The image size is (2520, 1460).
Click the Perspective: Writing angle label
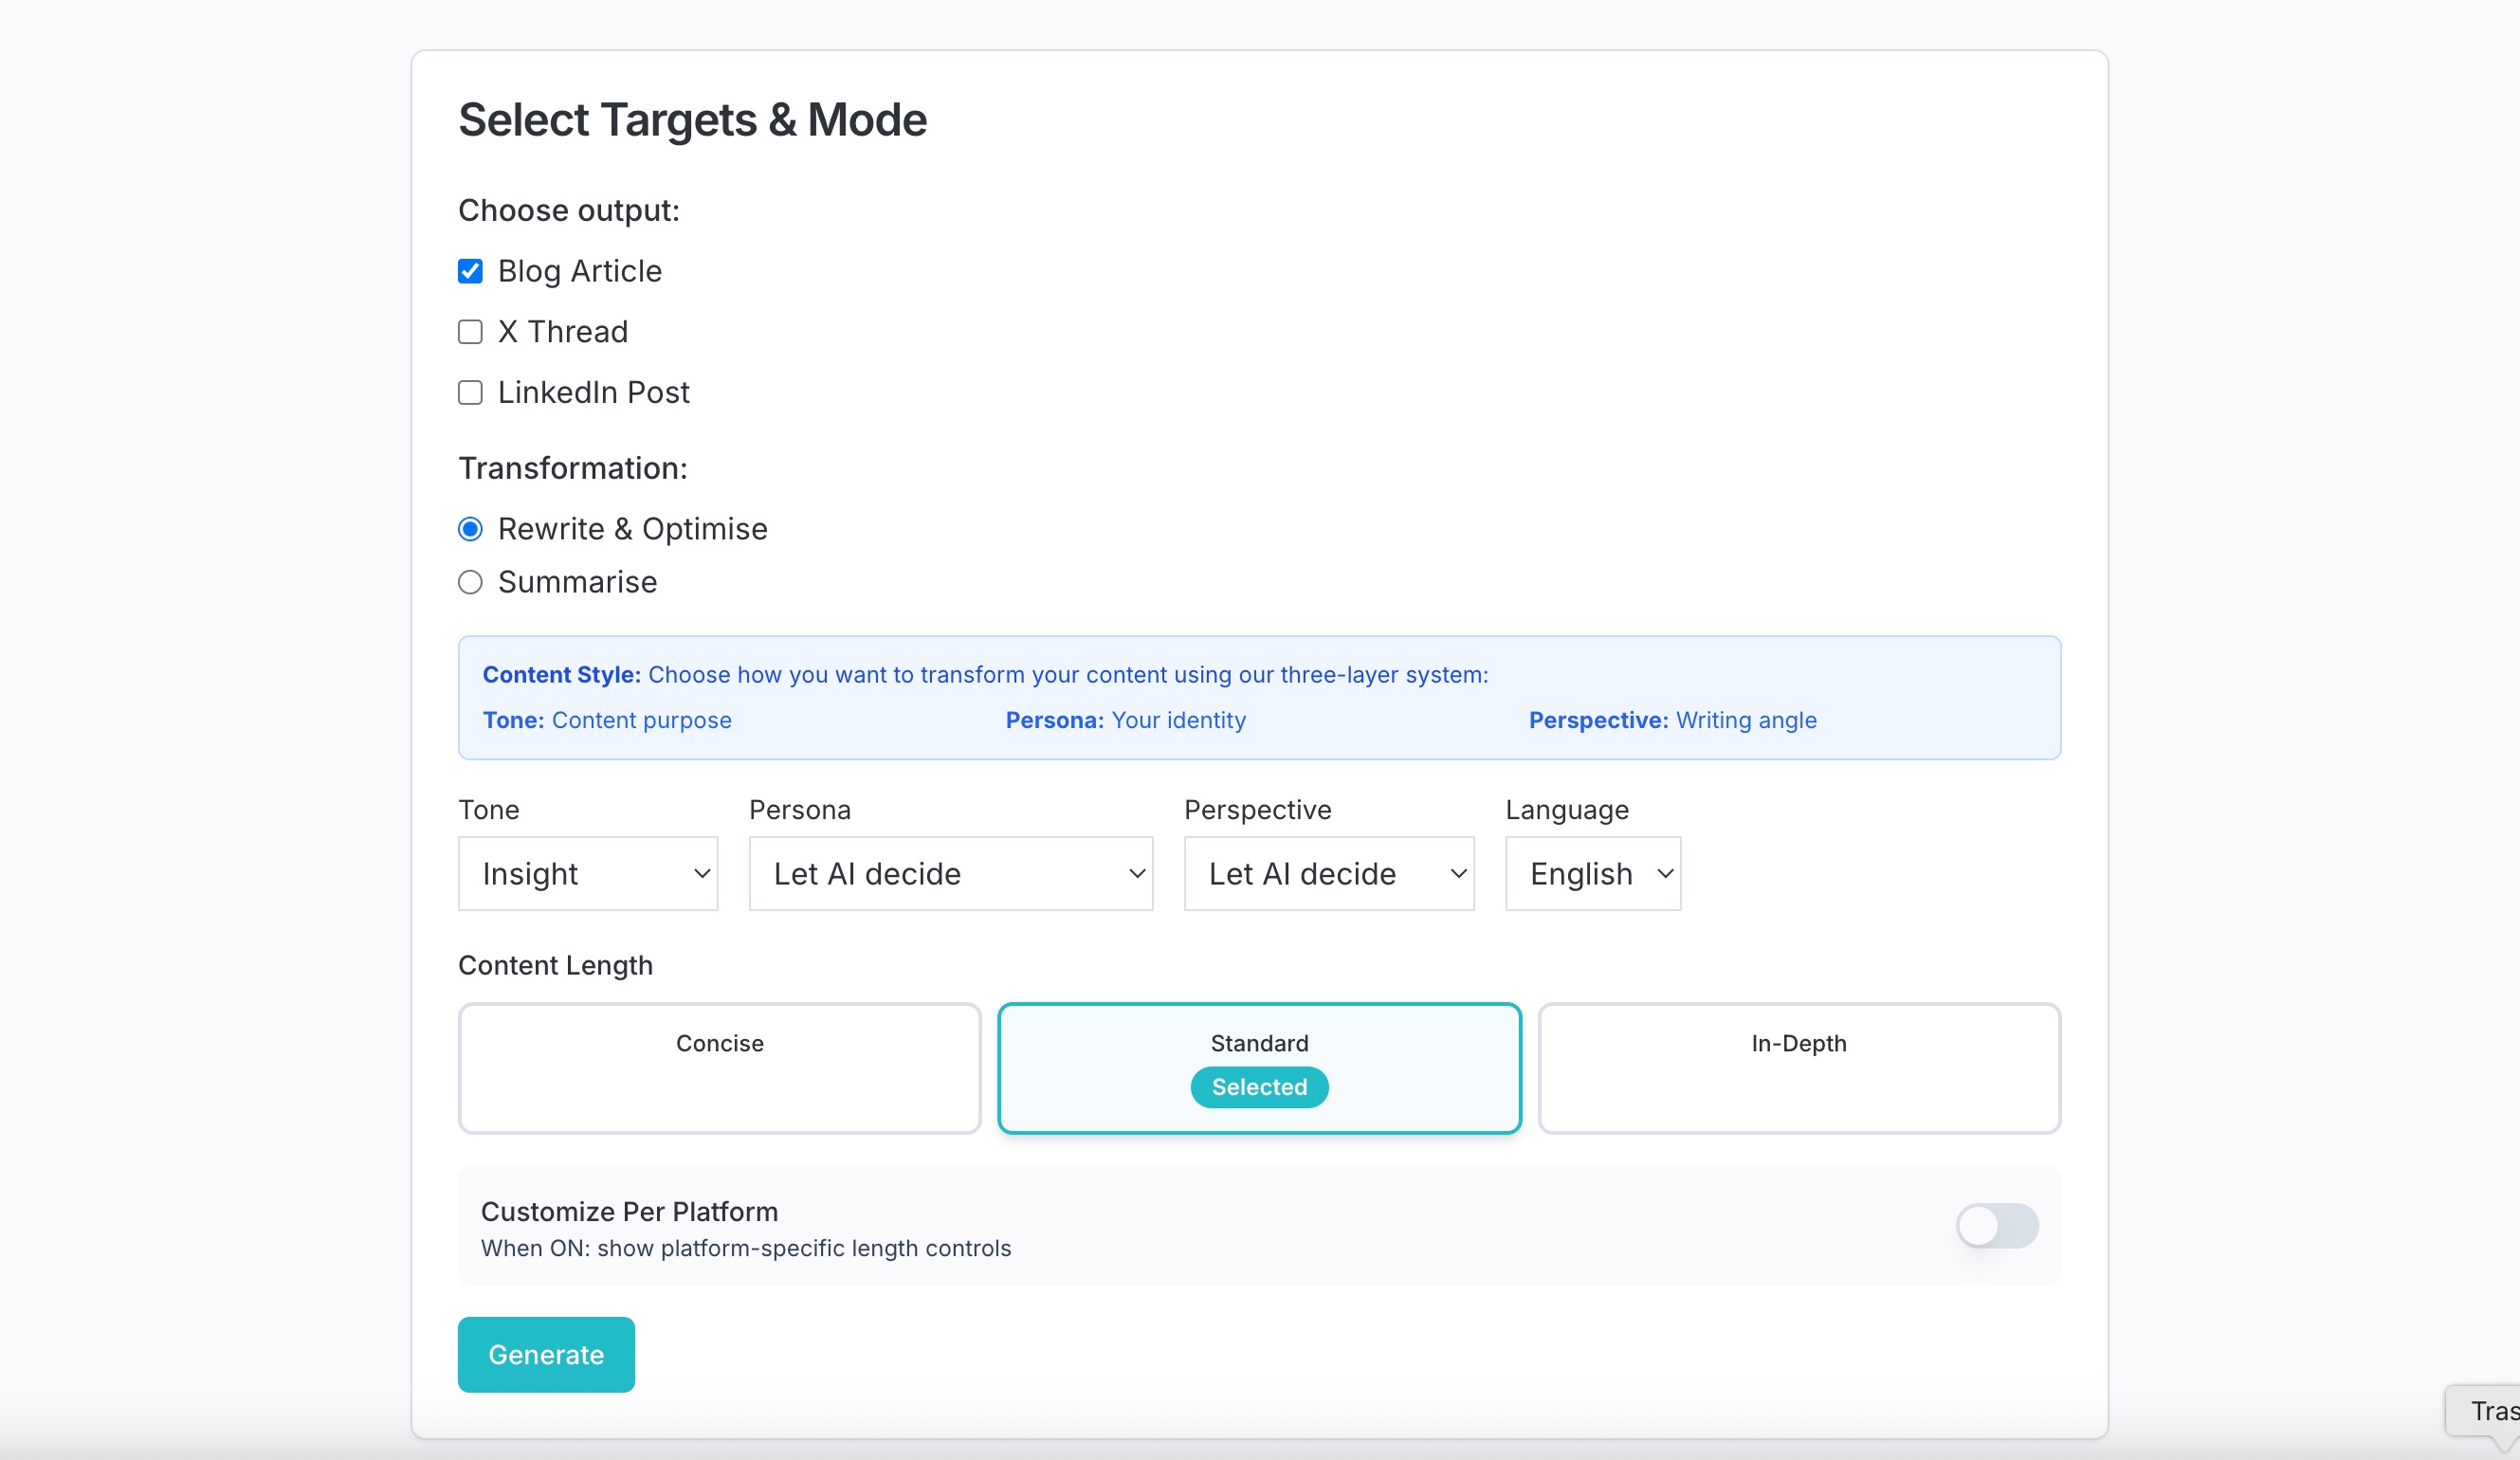click(1671, 720)
